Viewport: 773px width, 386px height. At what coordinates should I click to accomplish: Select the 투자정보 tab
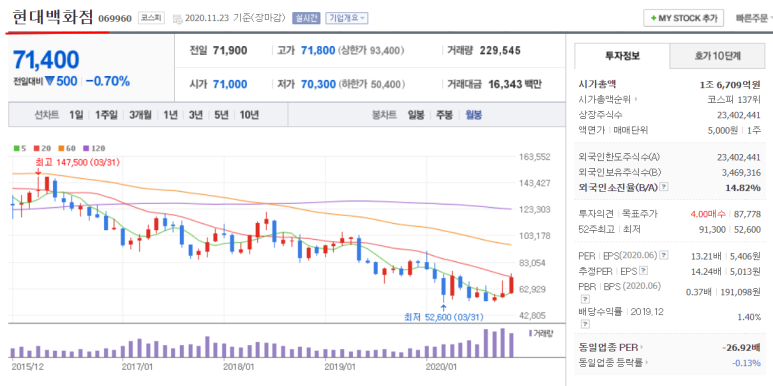pos(622,56)
